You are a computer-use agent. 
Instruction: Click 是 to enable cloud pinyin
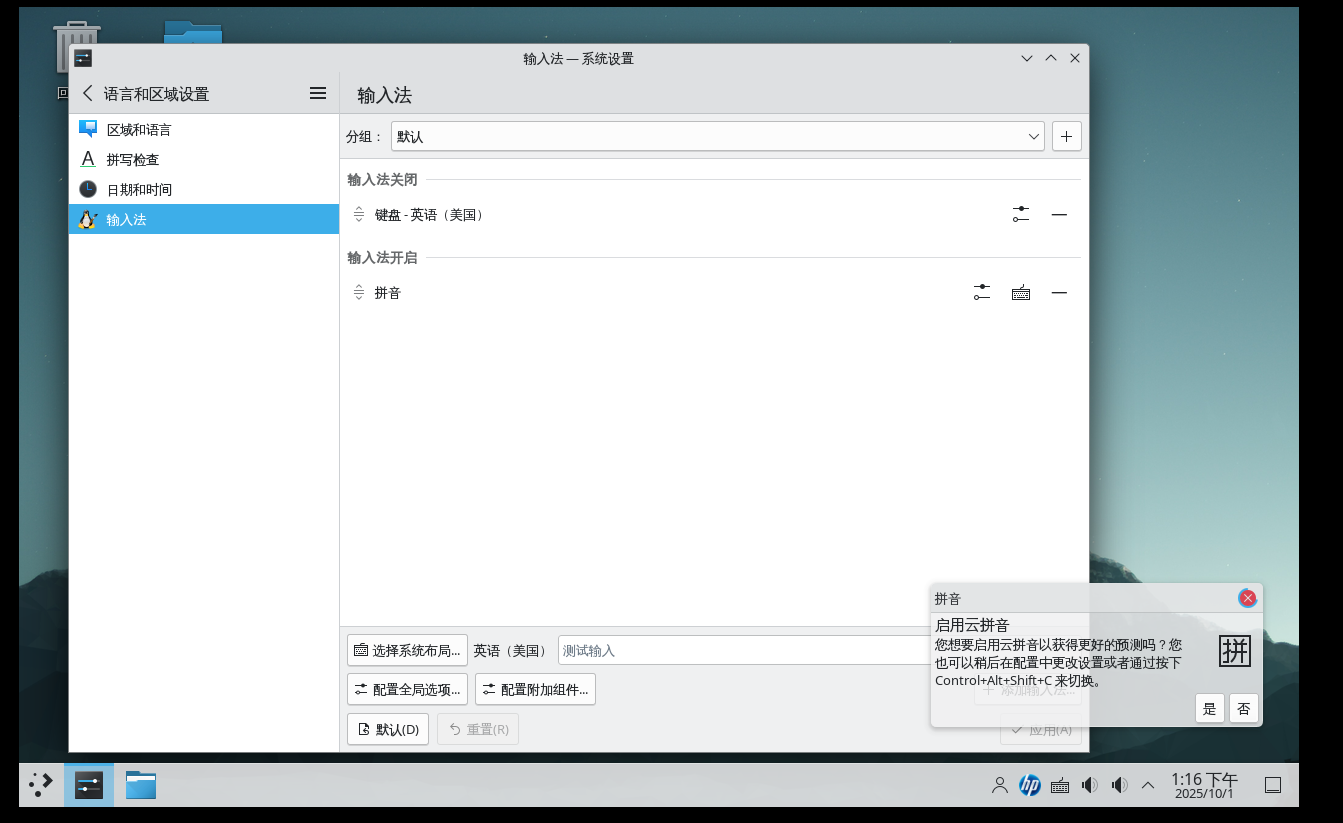tap(1209, 708)
